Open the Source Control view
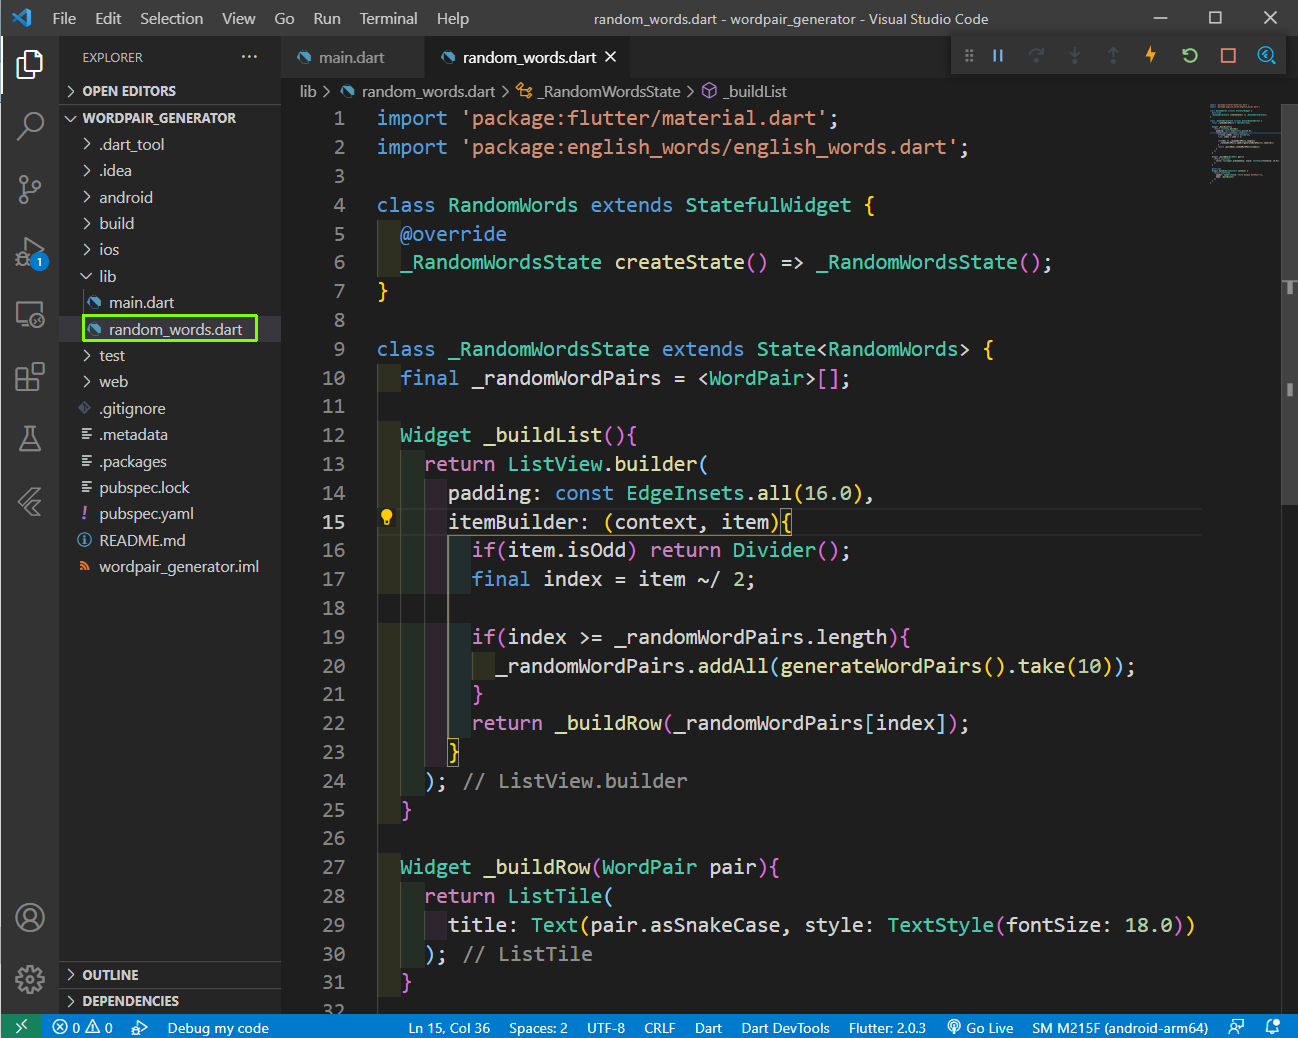 coord(30,189)
